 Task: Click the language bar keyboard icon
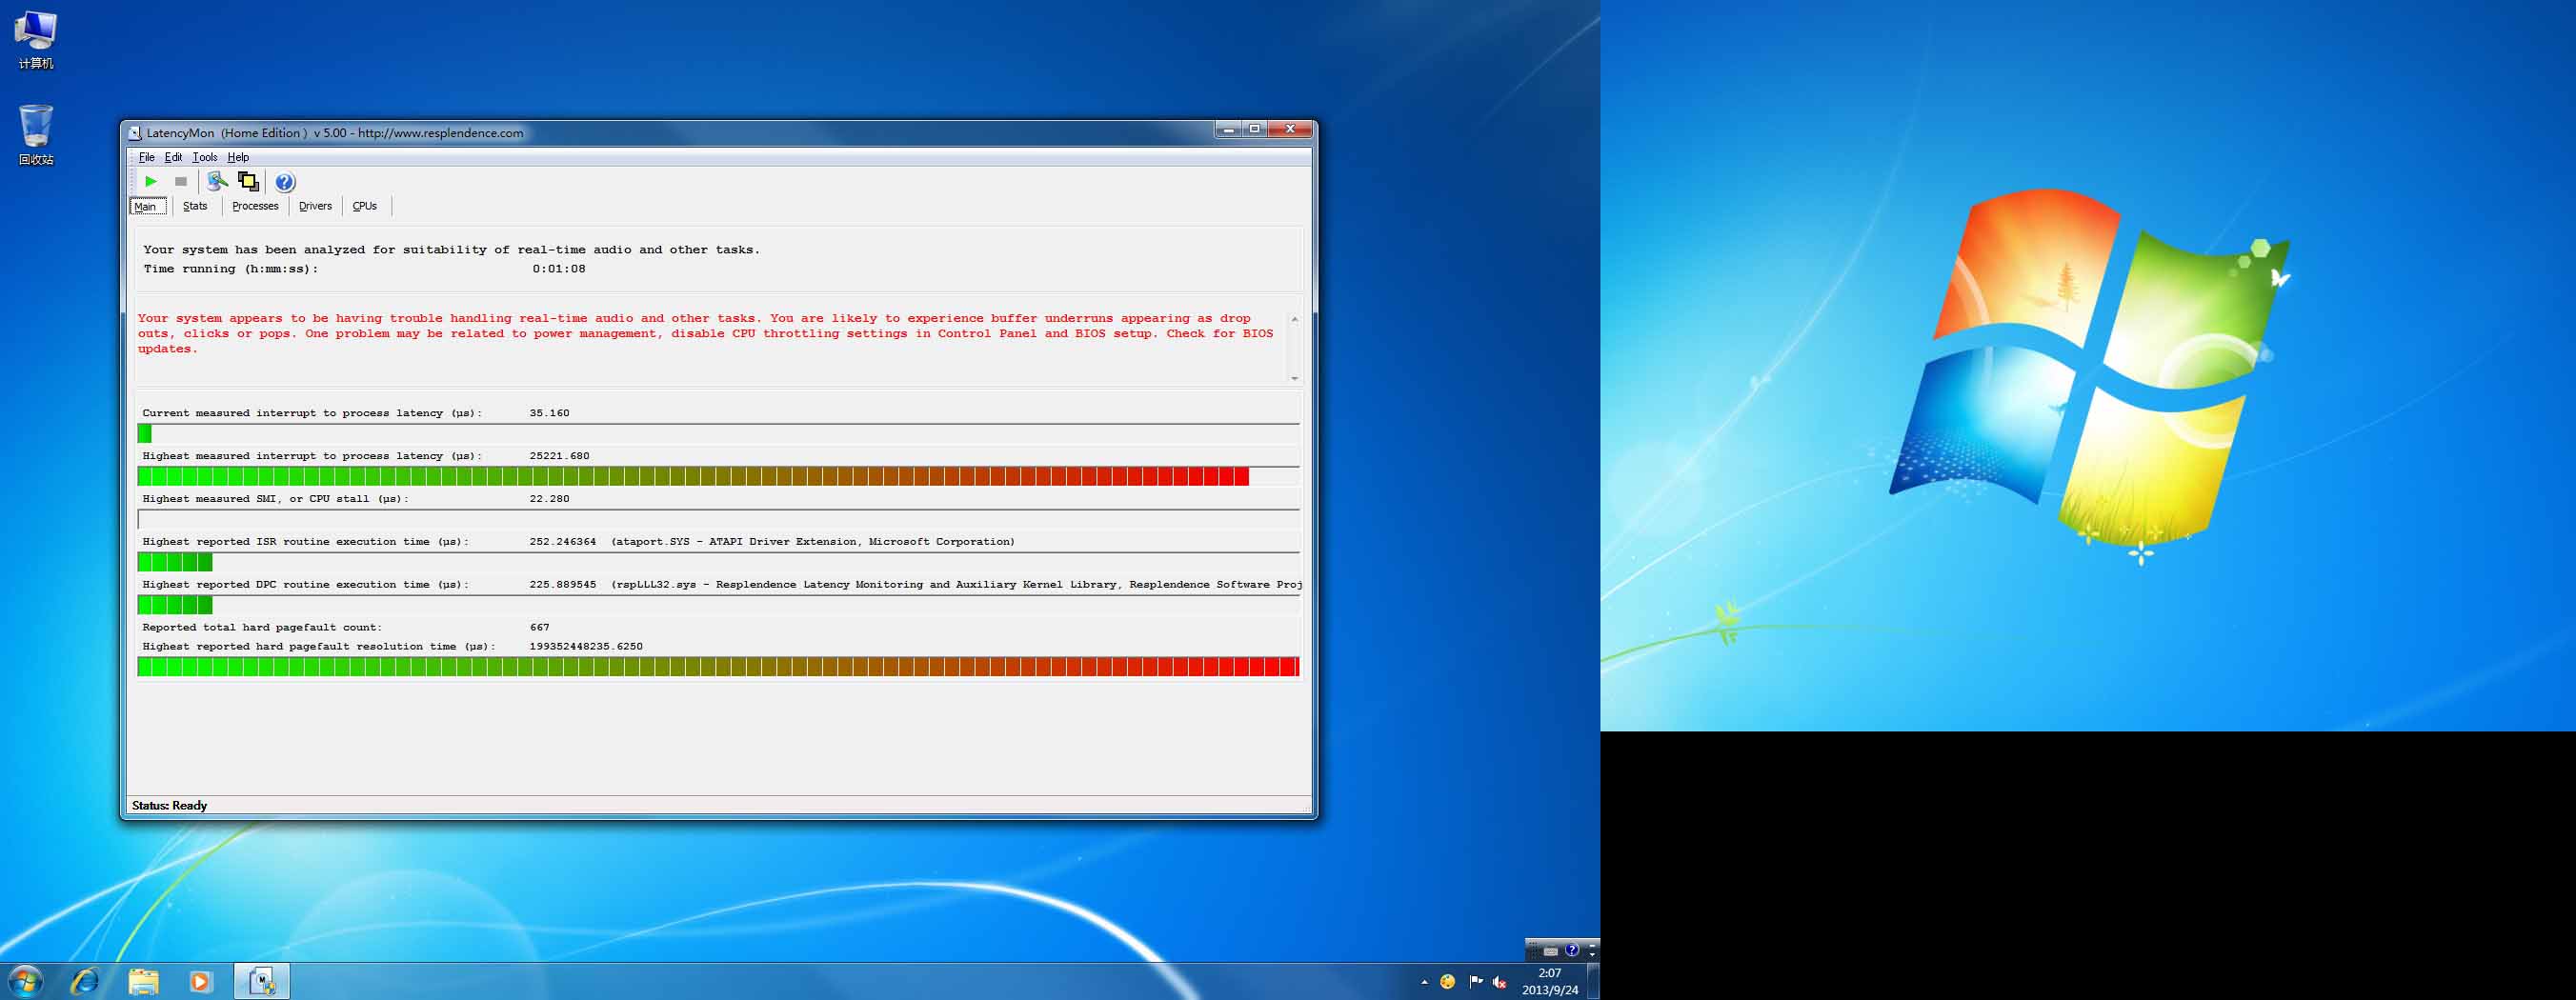coord(1550,950)
